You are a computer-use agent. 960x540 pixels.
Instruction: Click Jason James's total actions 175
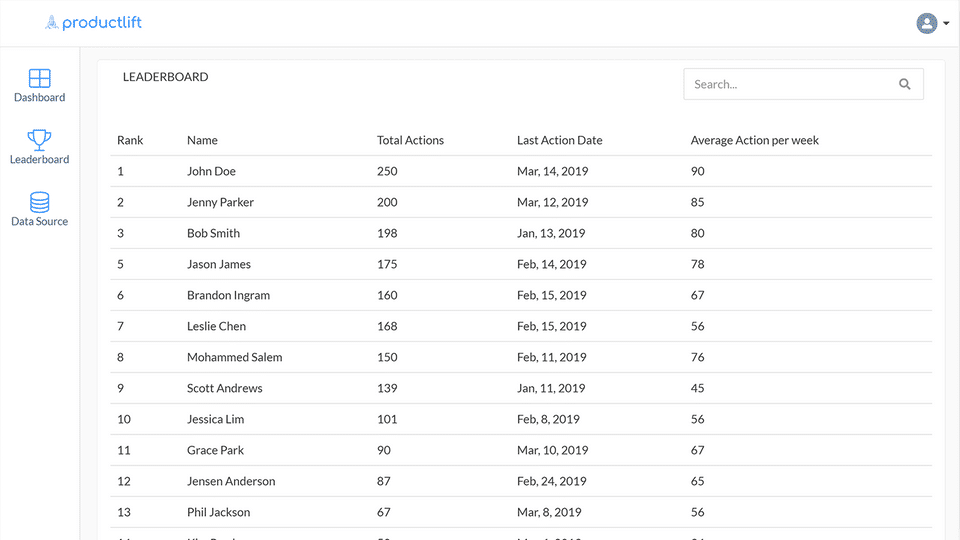[387, 264]
